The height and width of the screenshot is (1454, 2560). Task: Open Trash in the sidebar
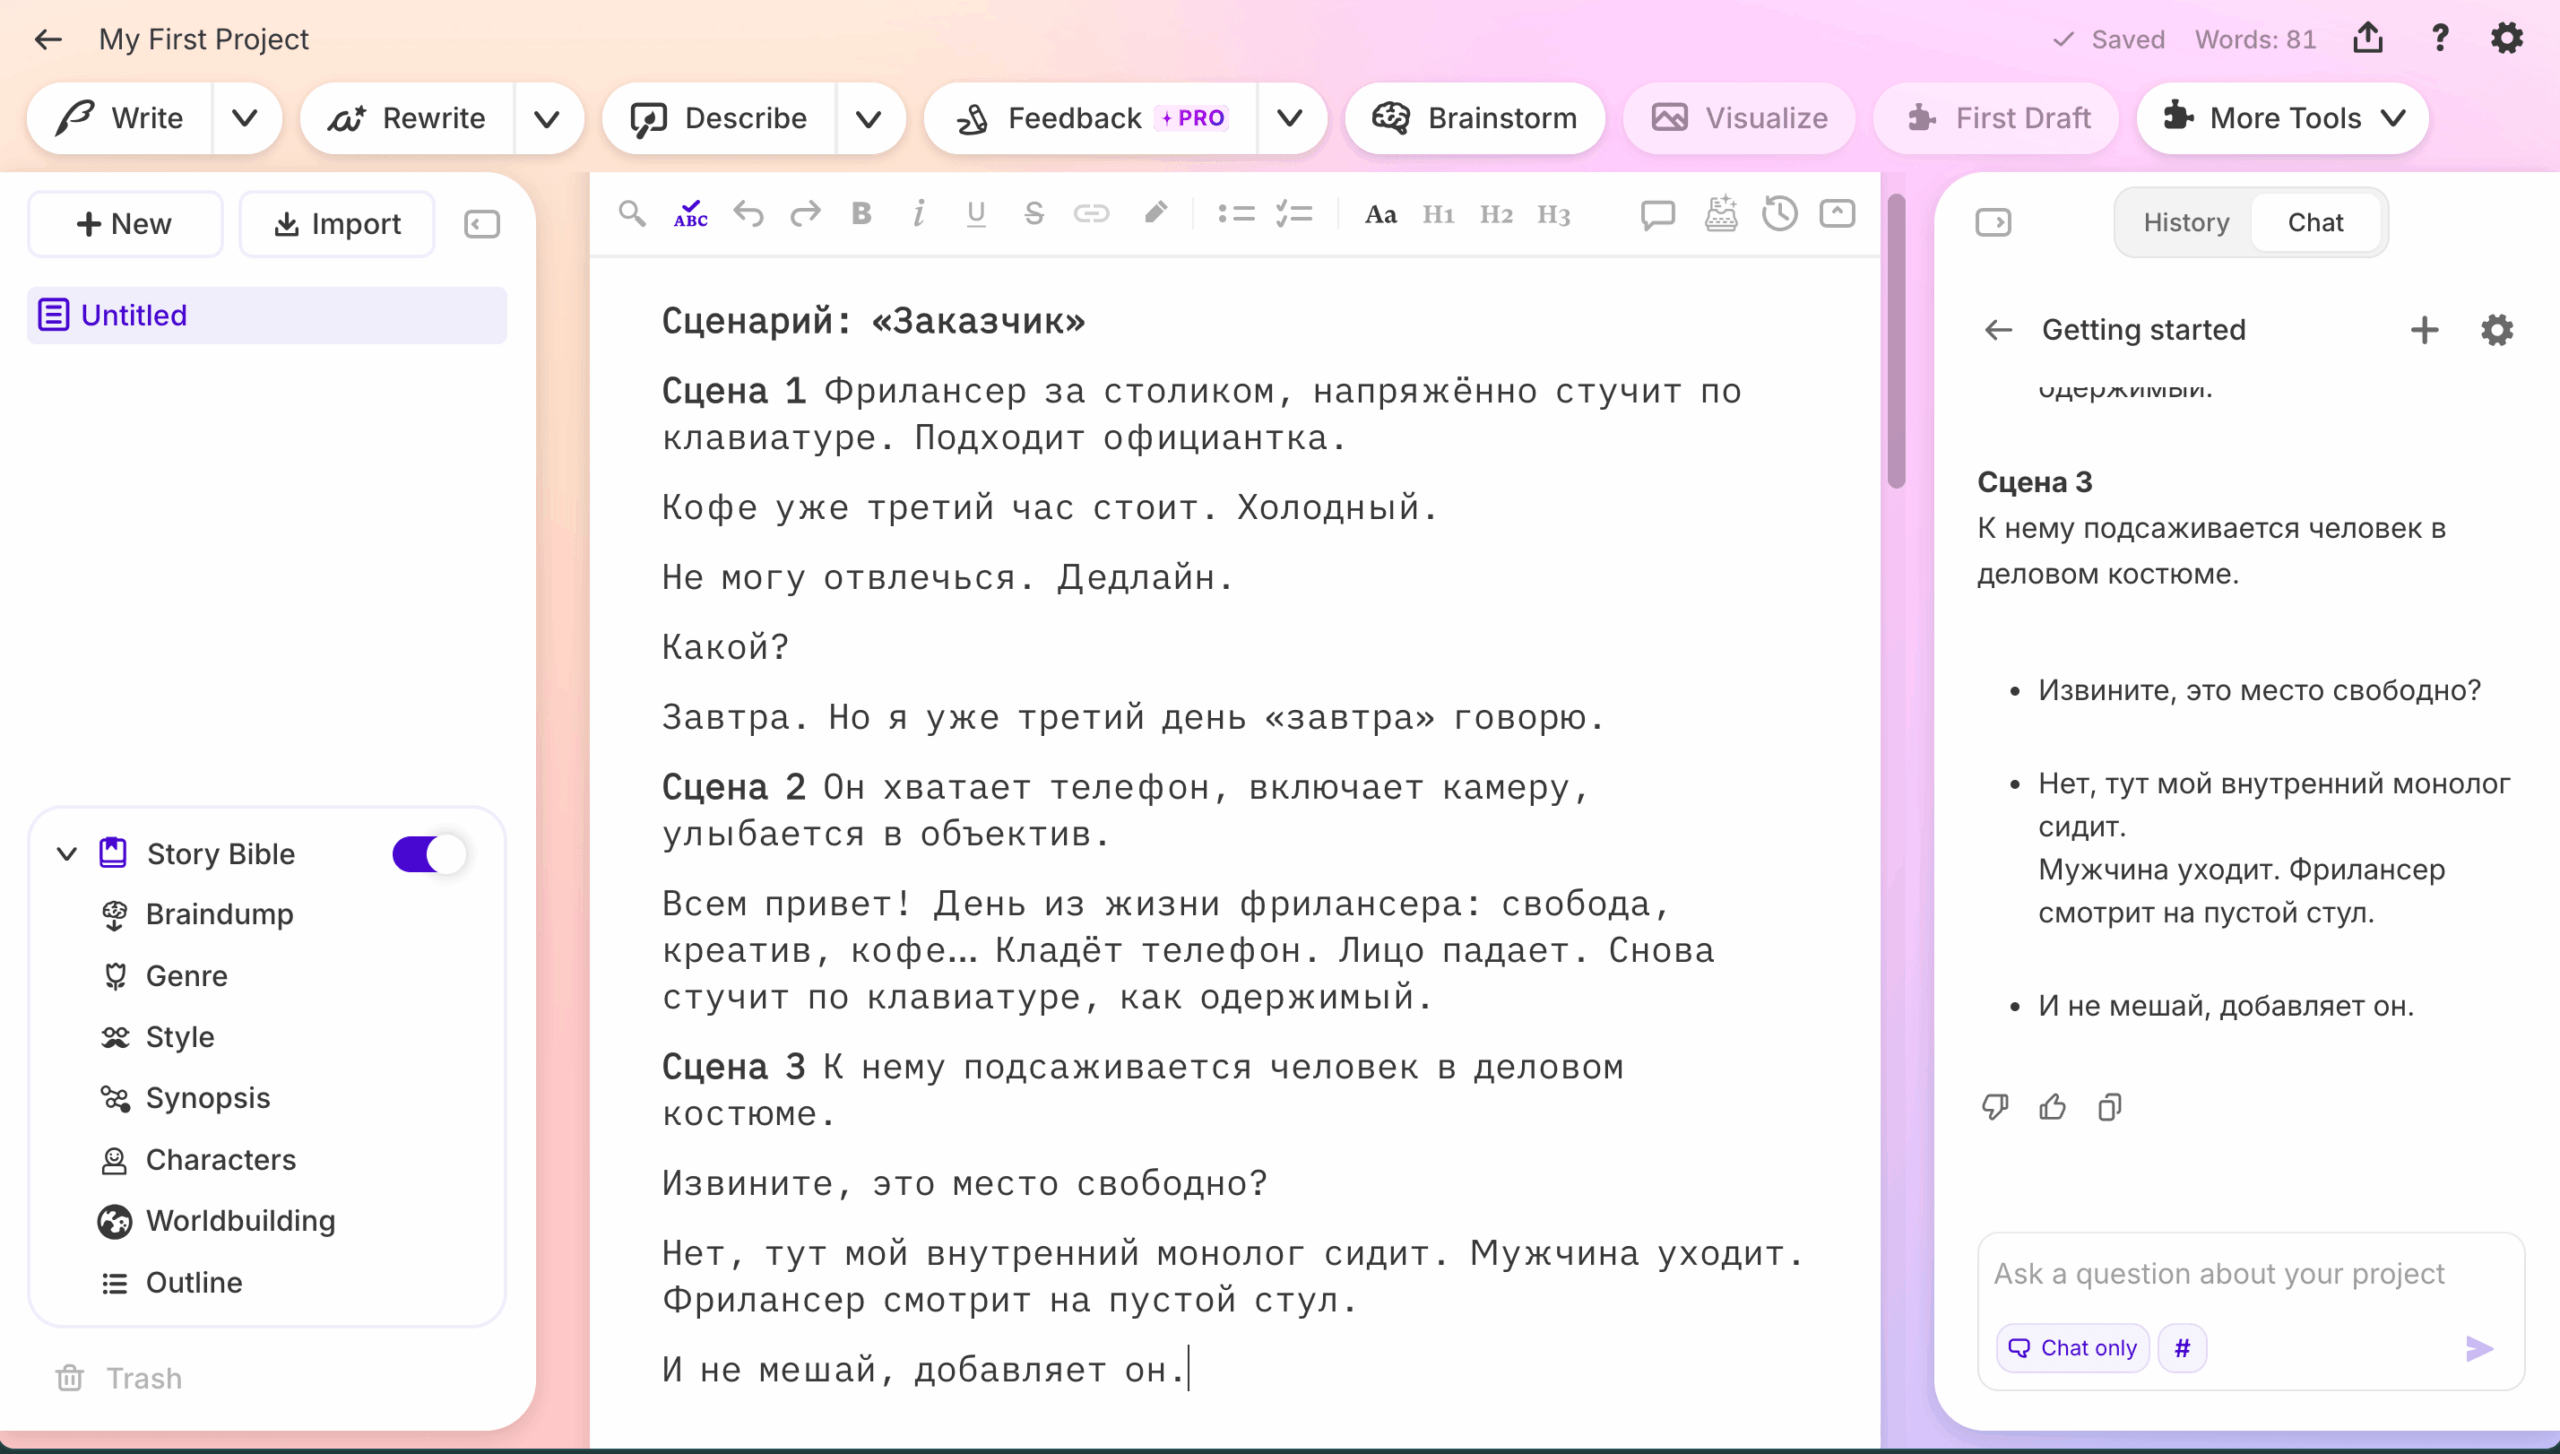(120, 1378)
